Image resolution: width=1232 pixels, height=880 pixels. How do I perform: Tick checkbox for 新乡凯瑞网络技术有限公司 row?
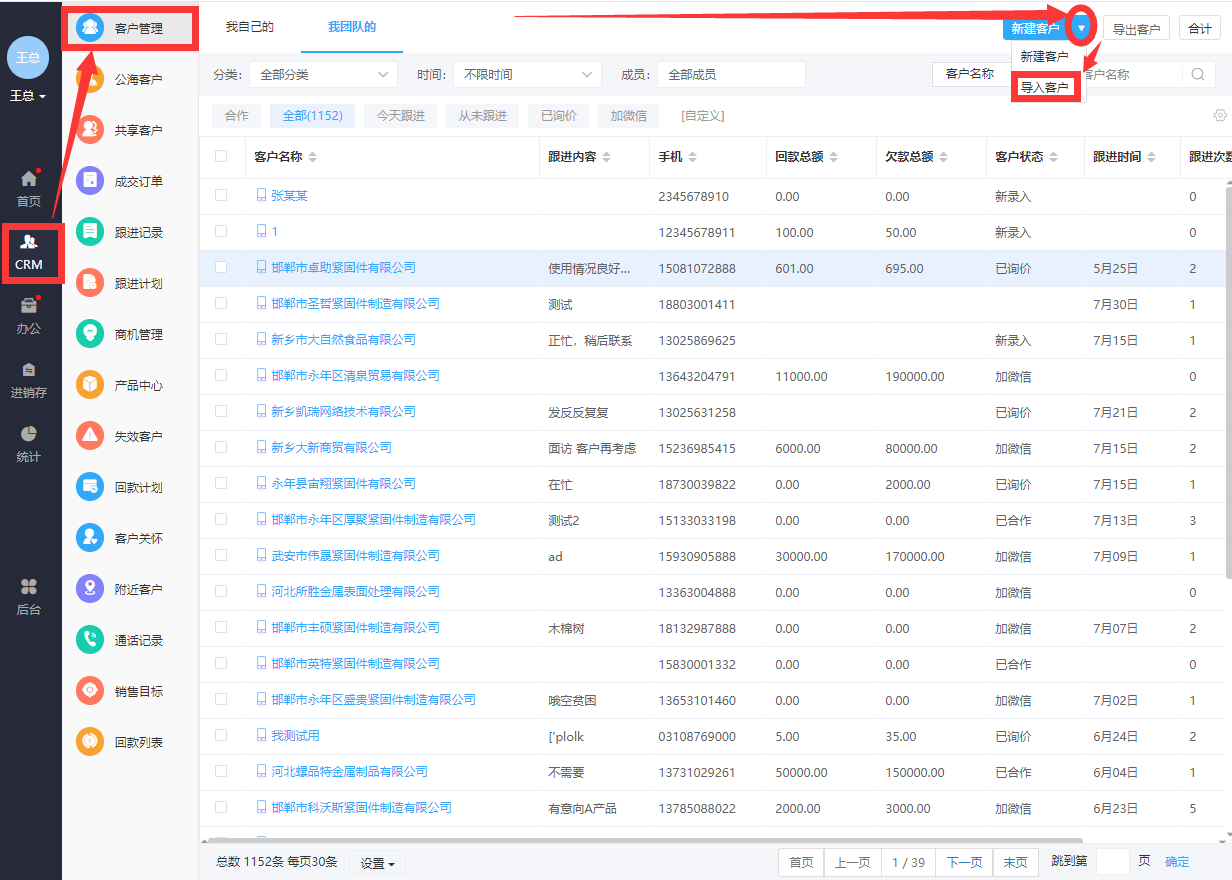(221, 411)
